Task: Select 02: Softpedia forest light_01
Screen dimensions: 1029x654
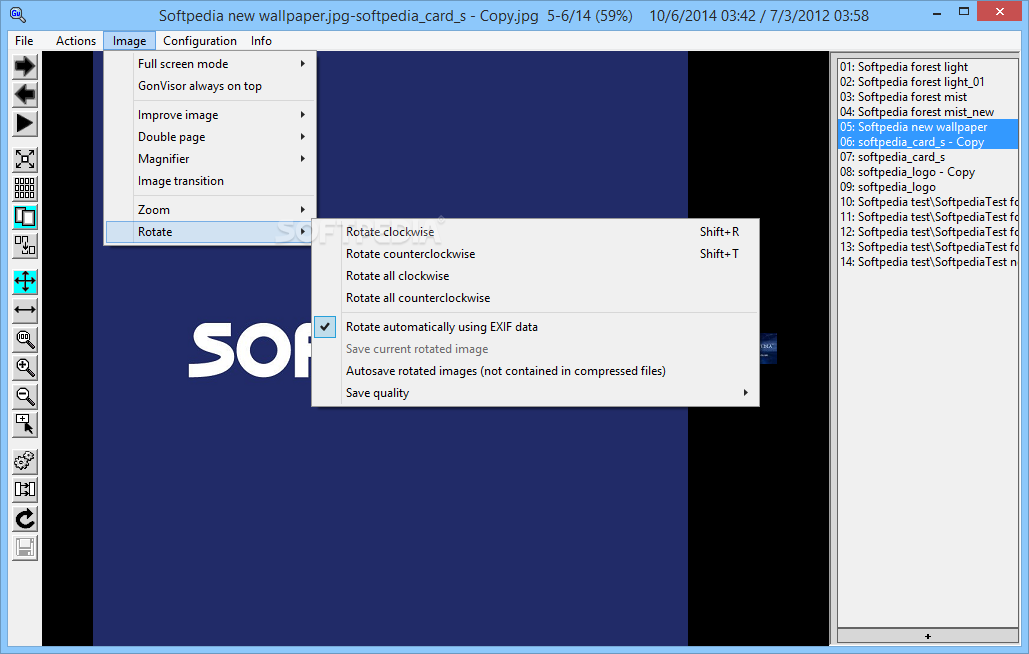Action: [x=928, y=82]
